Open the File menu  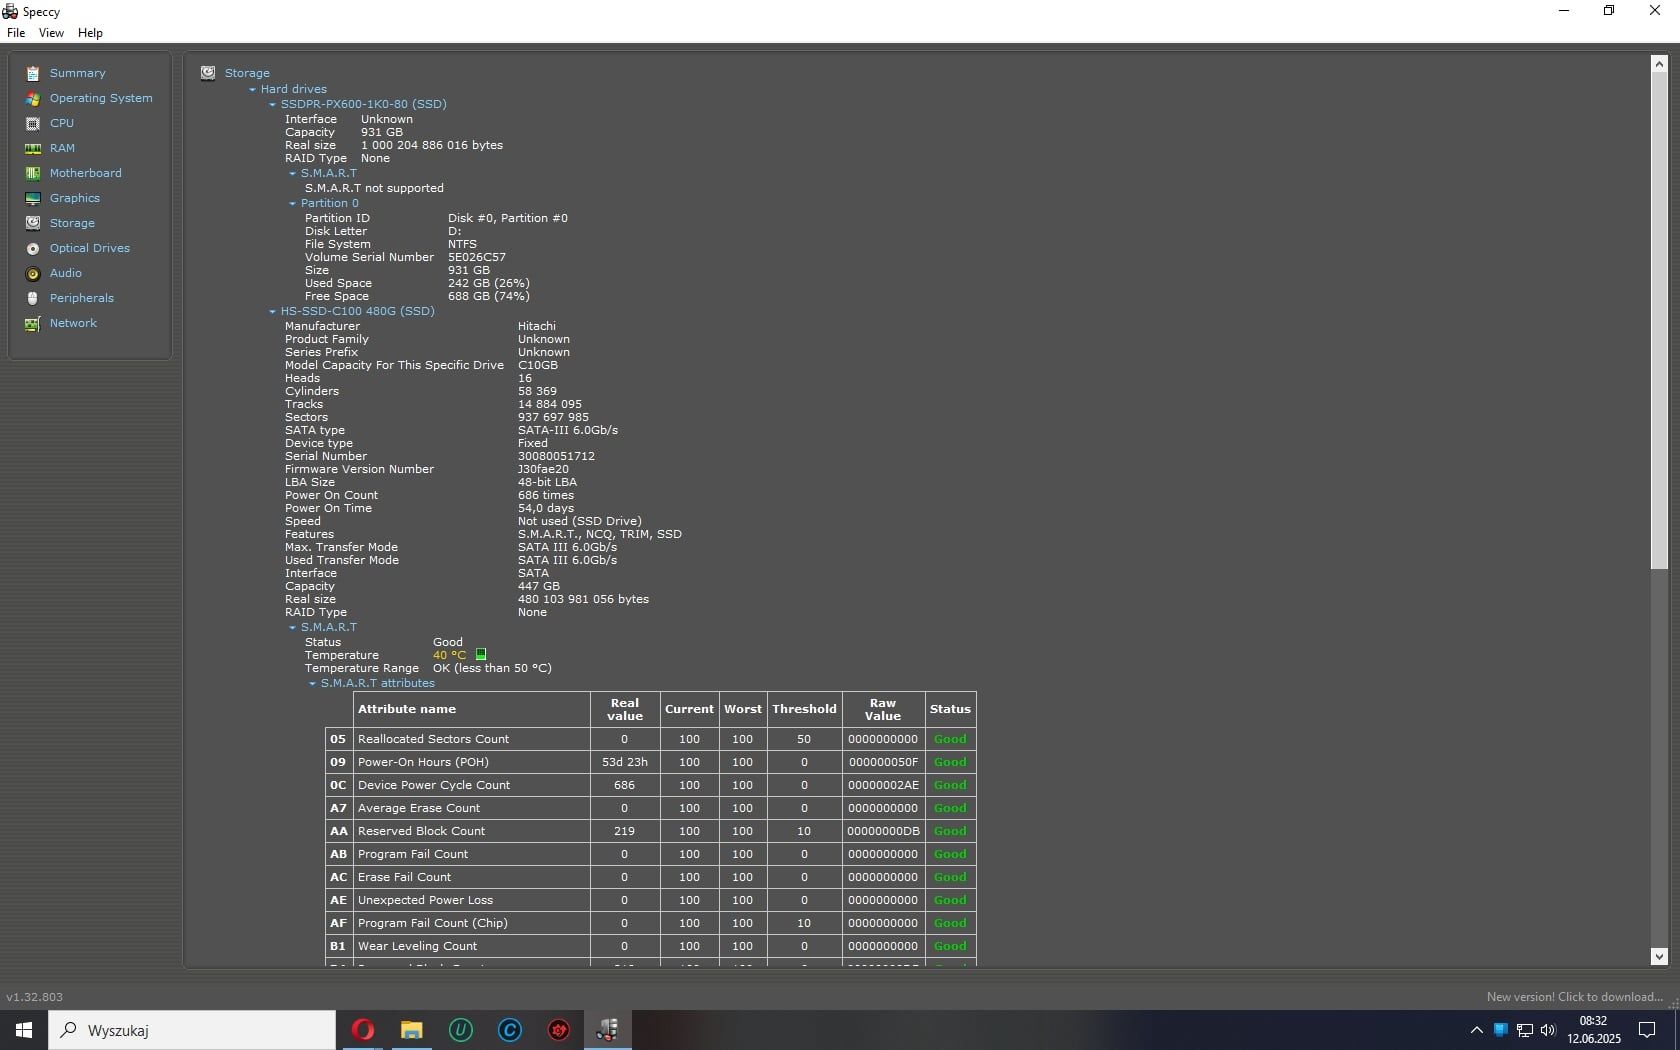click(x=16, y=33)
